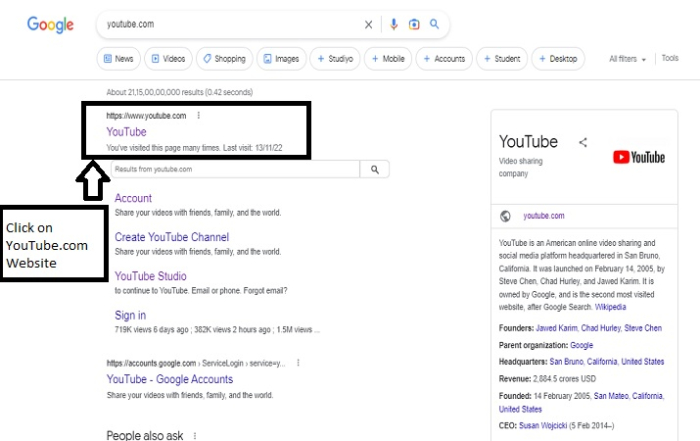Image resolution: width=700 pixels, height=441 pixels.
Task: Click the results count text
Action: [x=179, y=92]
